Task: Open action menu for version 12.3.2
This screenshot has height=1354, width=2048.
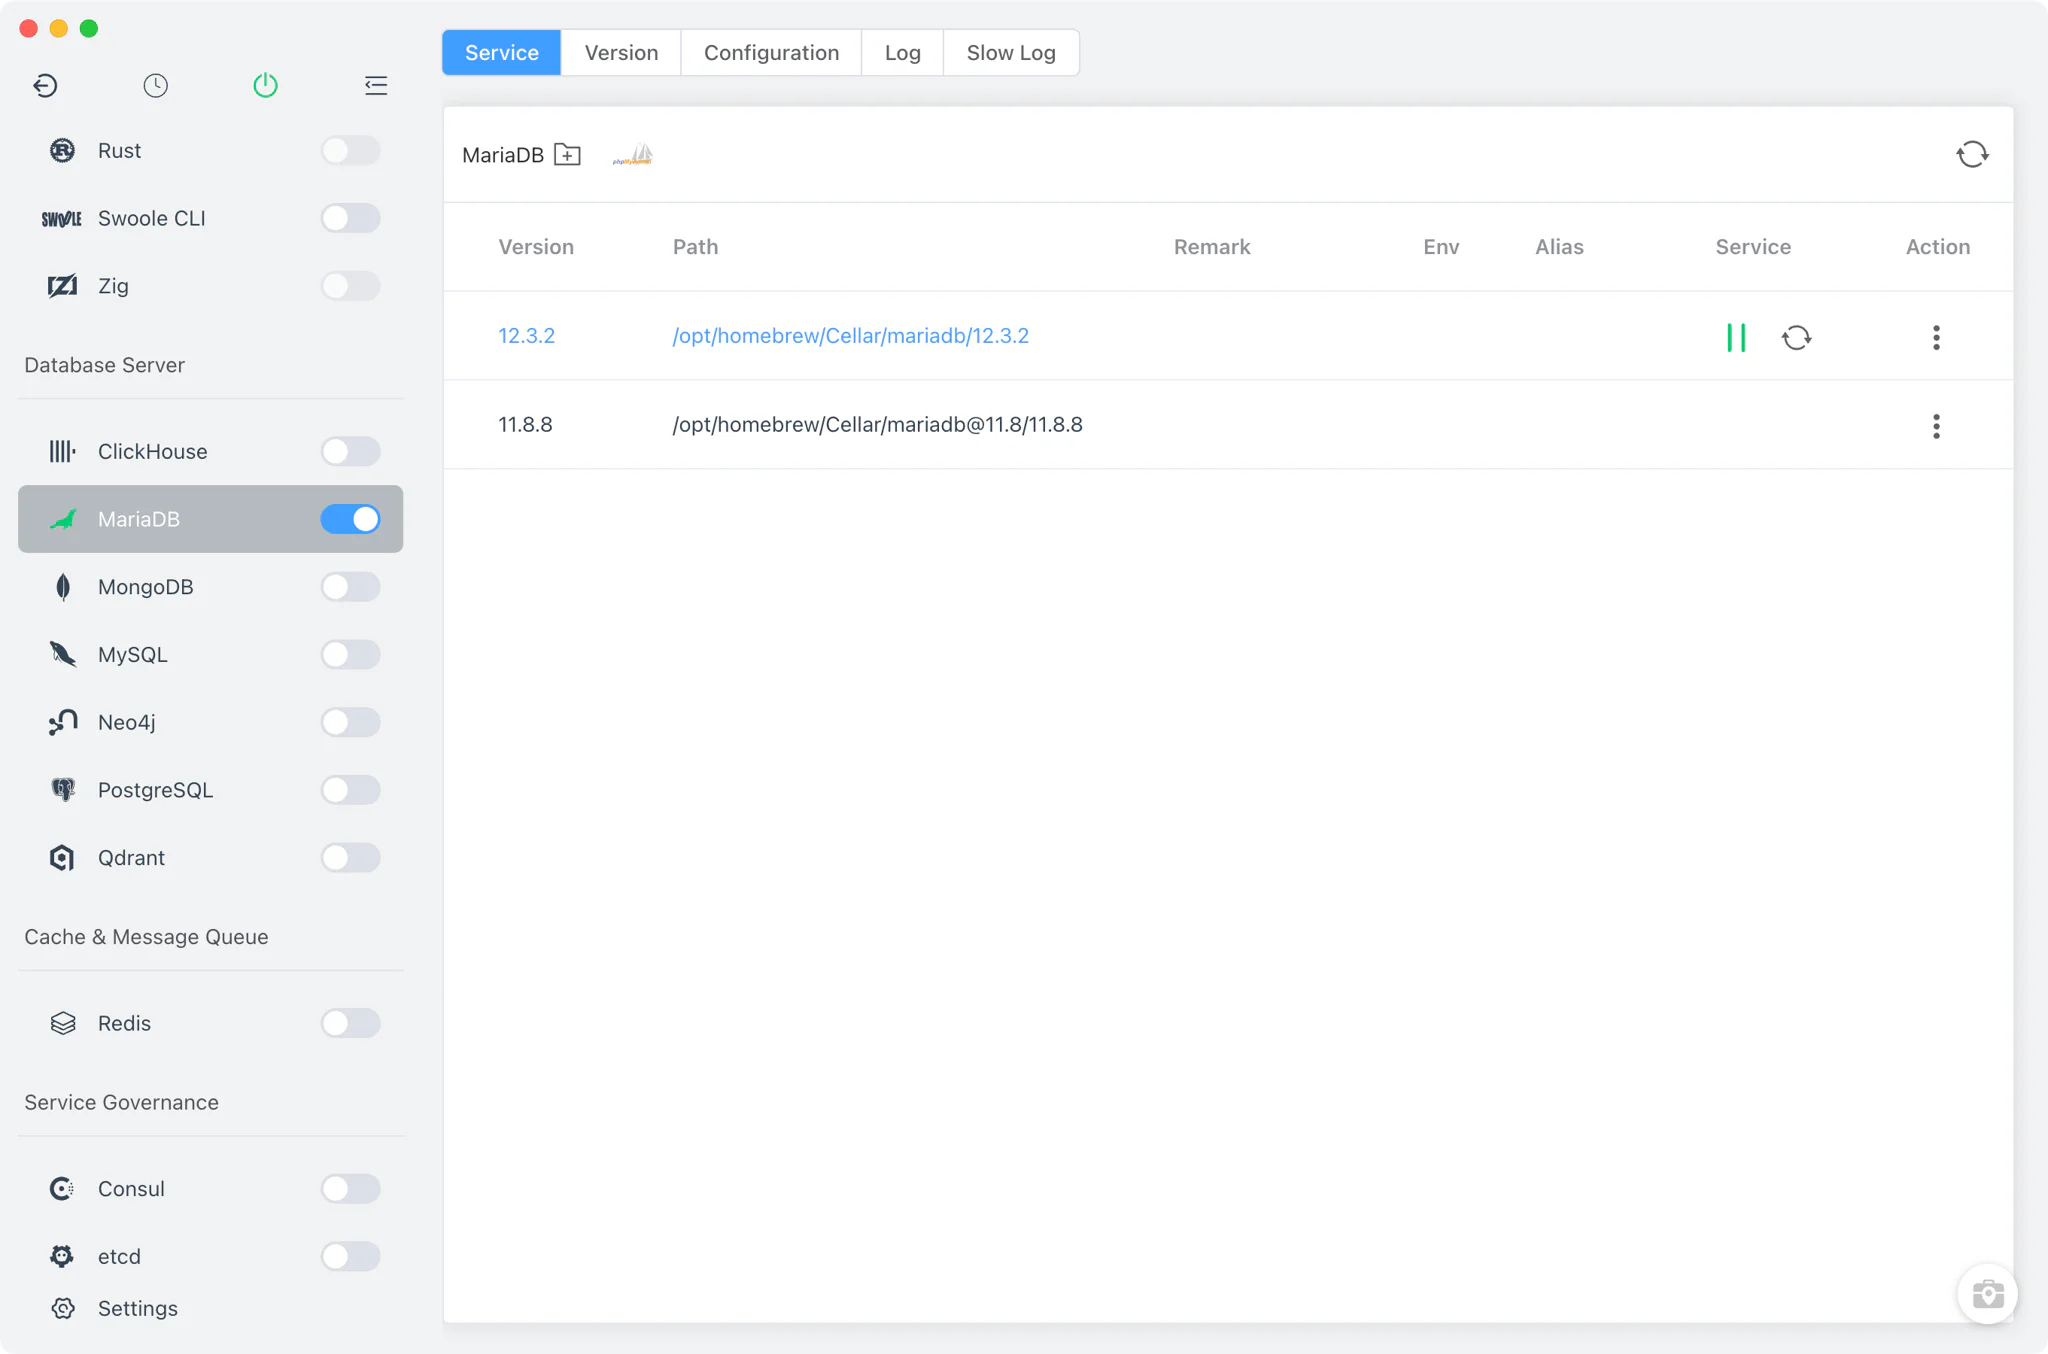Action: coord(1936,337)
